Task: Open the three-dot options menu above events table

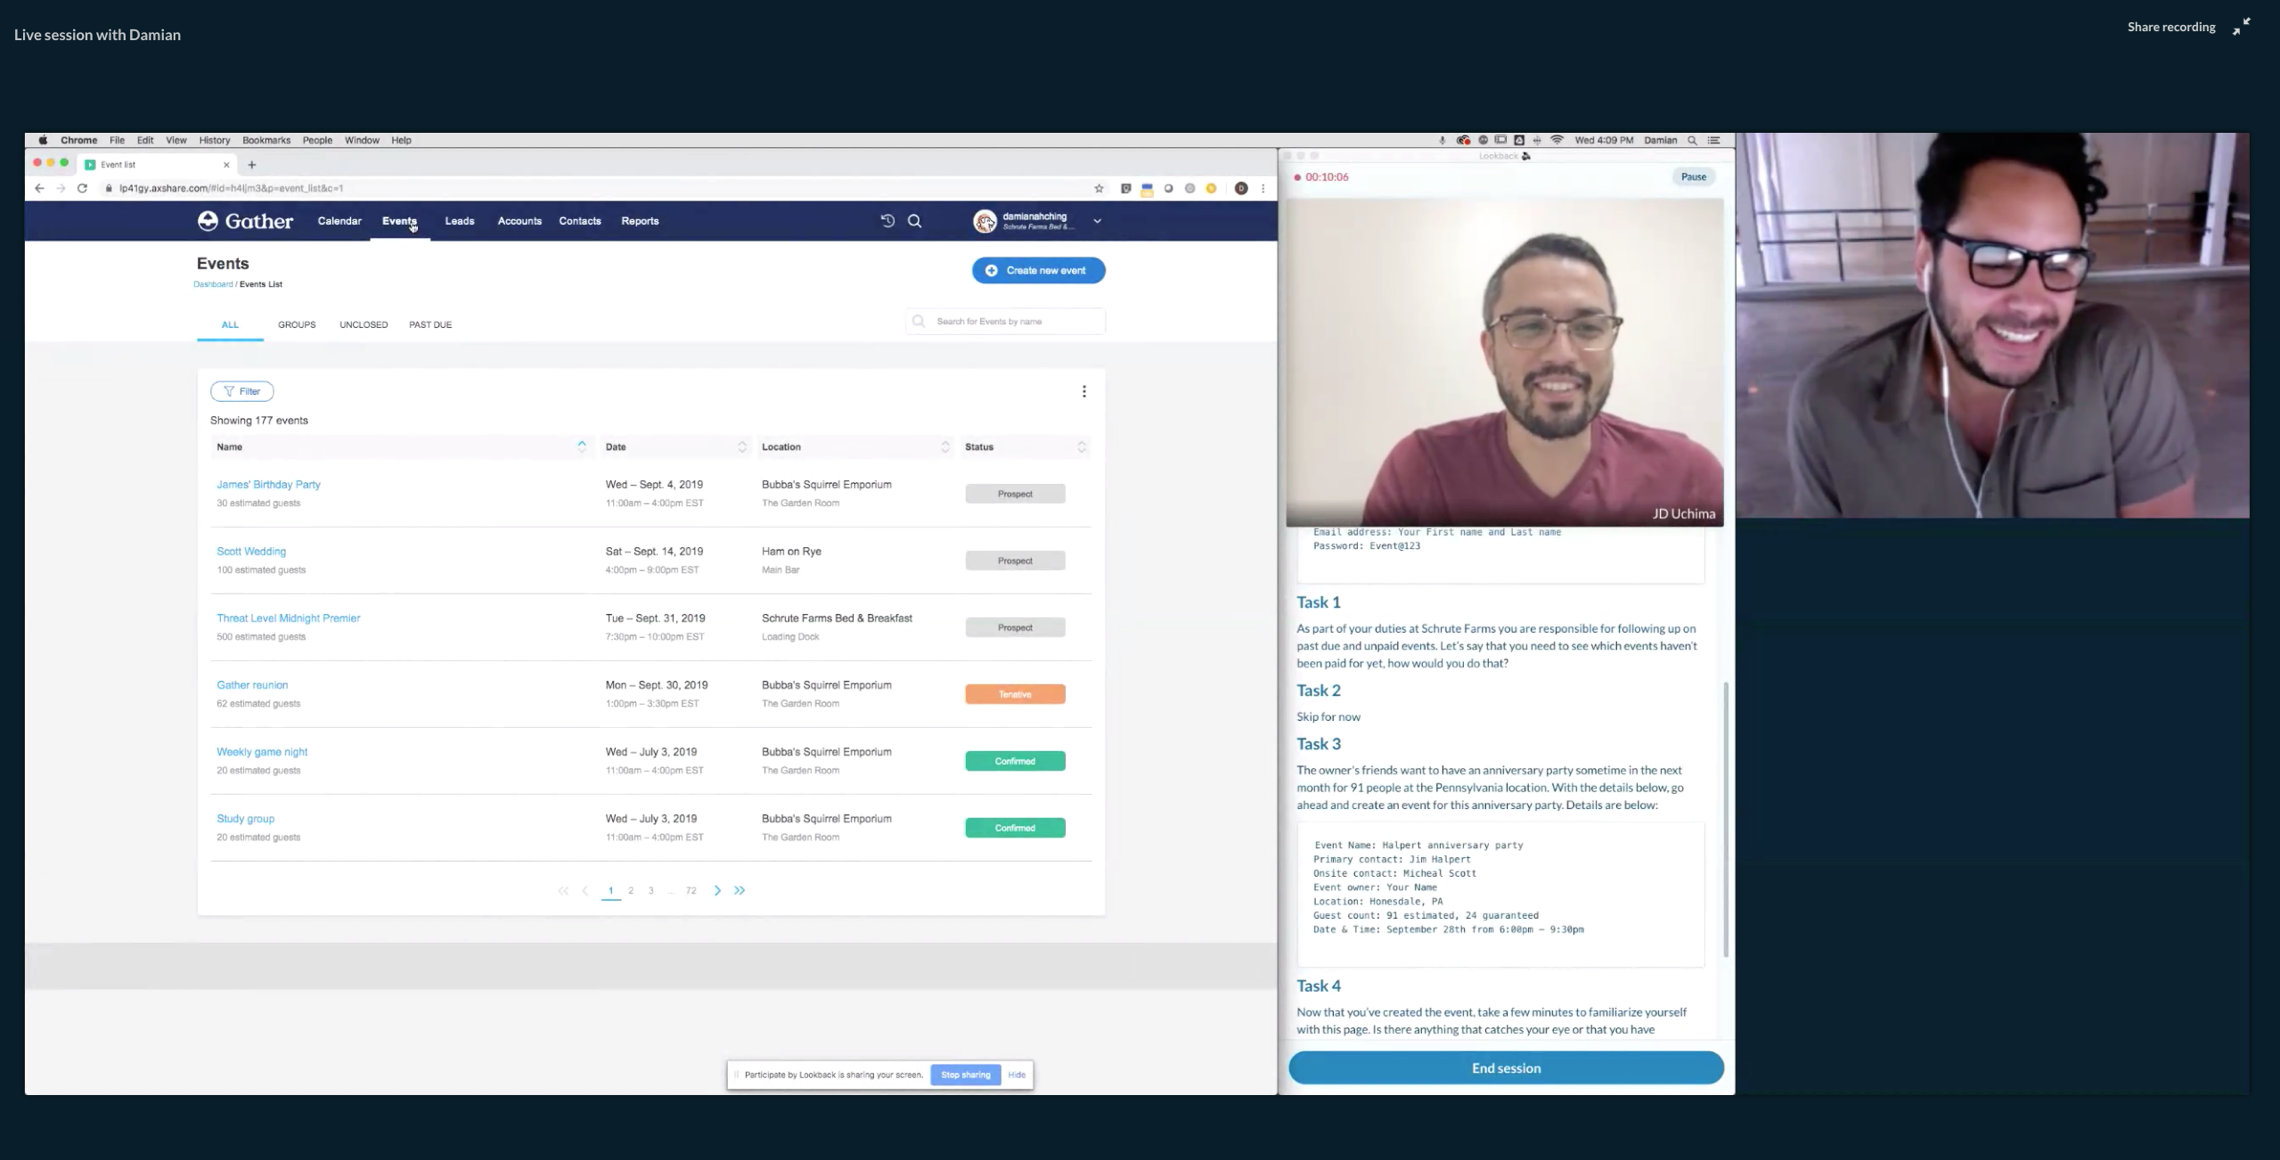Action: [x=1084, y=392]
